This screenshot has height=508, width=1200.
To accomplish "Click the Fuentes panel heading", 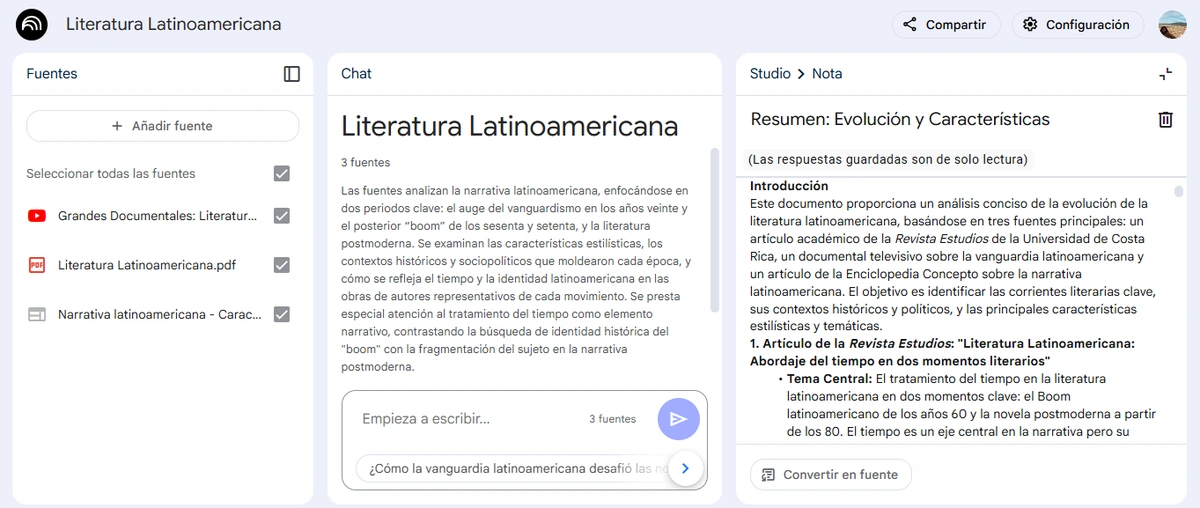I will [51, 74].
